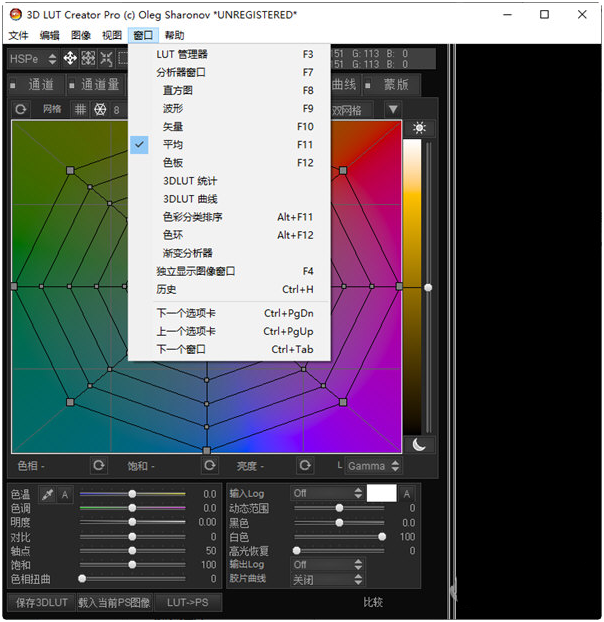Toggle the checked 平均 menu item
Viewport: 604px width, 622px height.
point(173,145)
